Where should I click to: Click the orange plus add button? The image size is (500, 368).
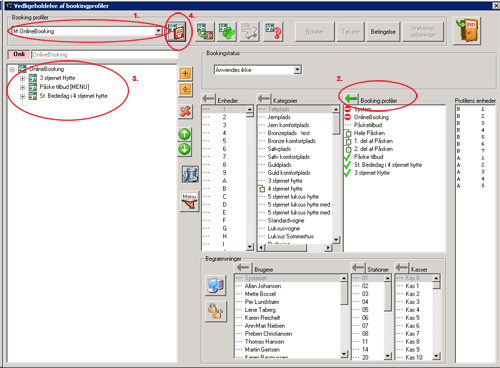click(x=185, y=73)
